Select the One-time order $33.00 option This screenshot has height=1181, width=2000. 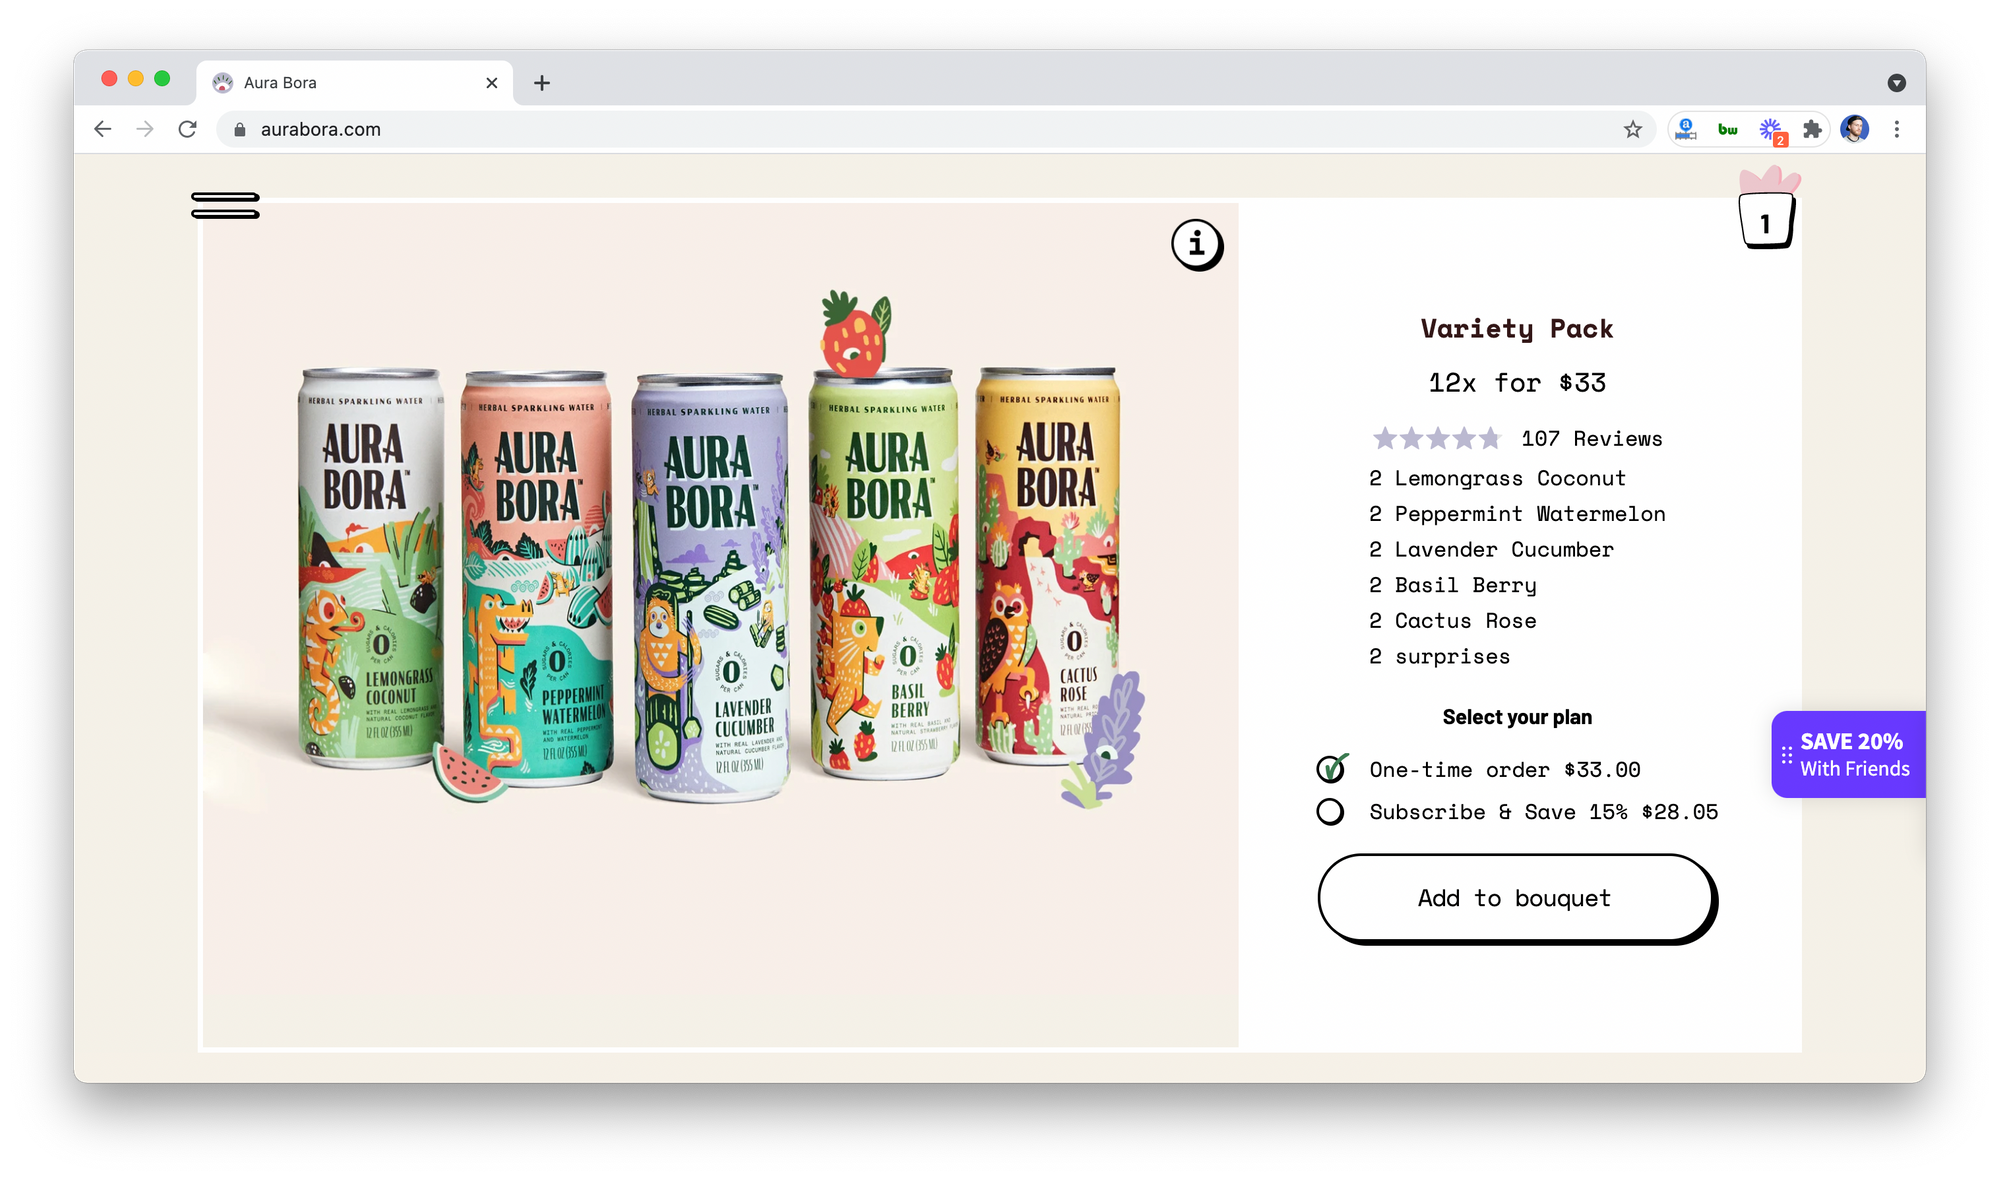1478,769
